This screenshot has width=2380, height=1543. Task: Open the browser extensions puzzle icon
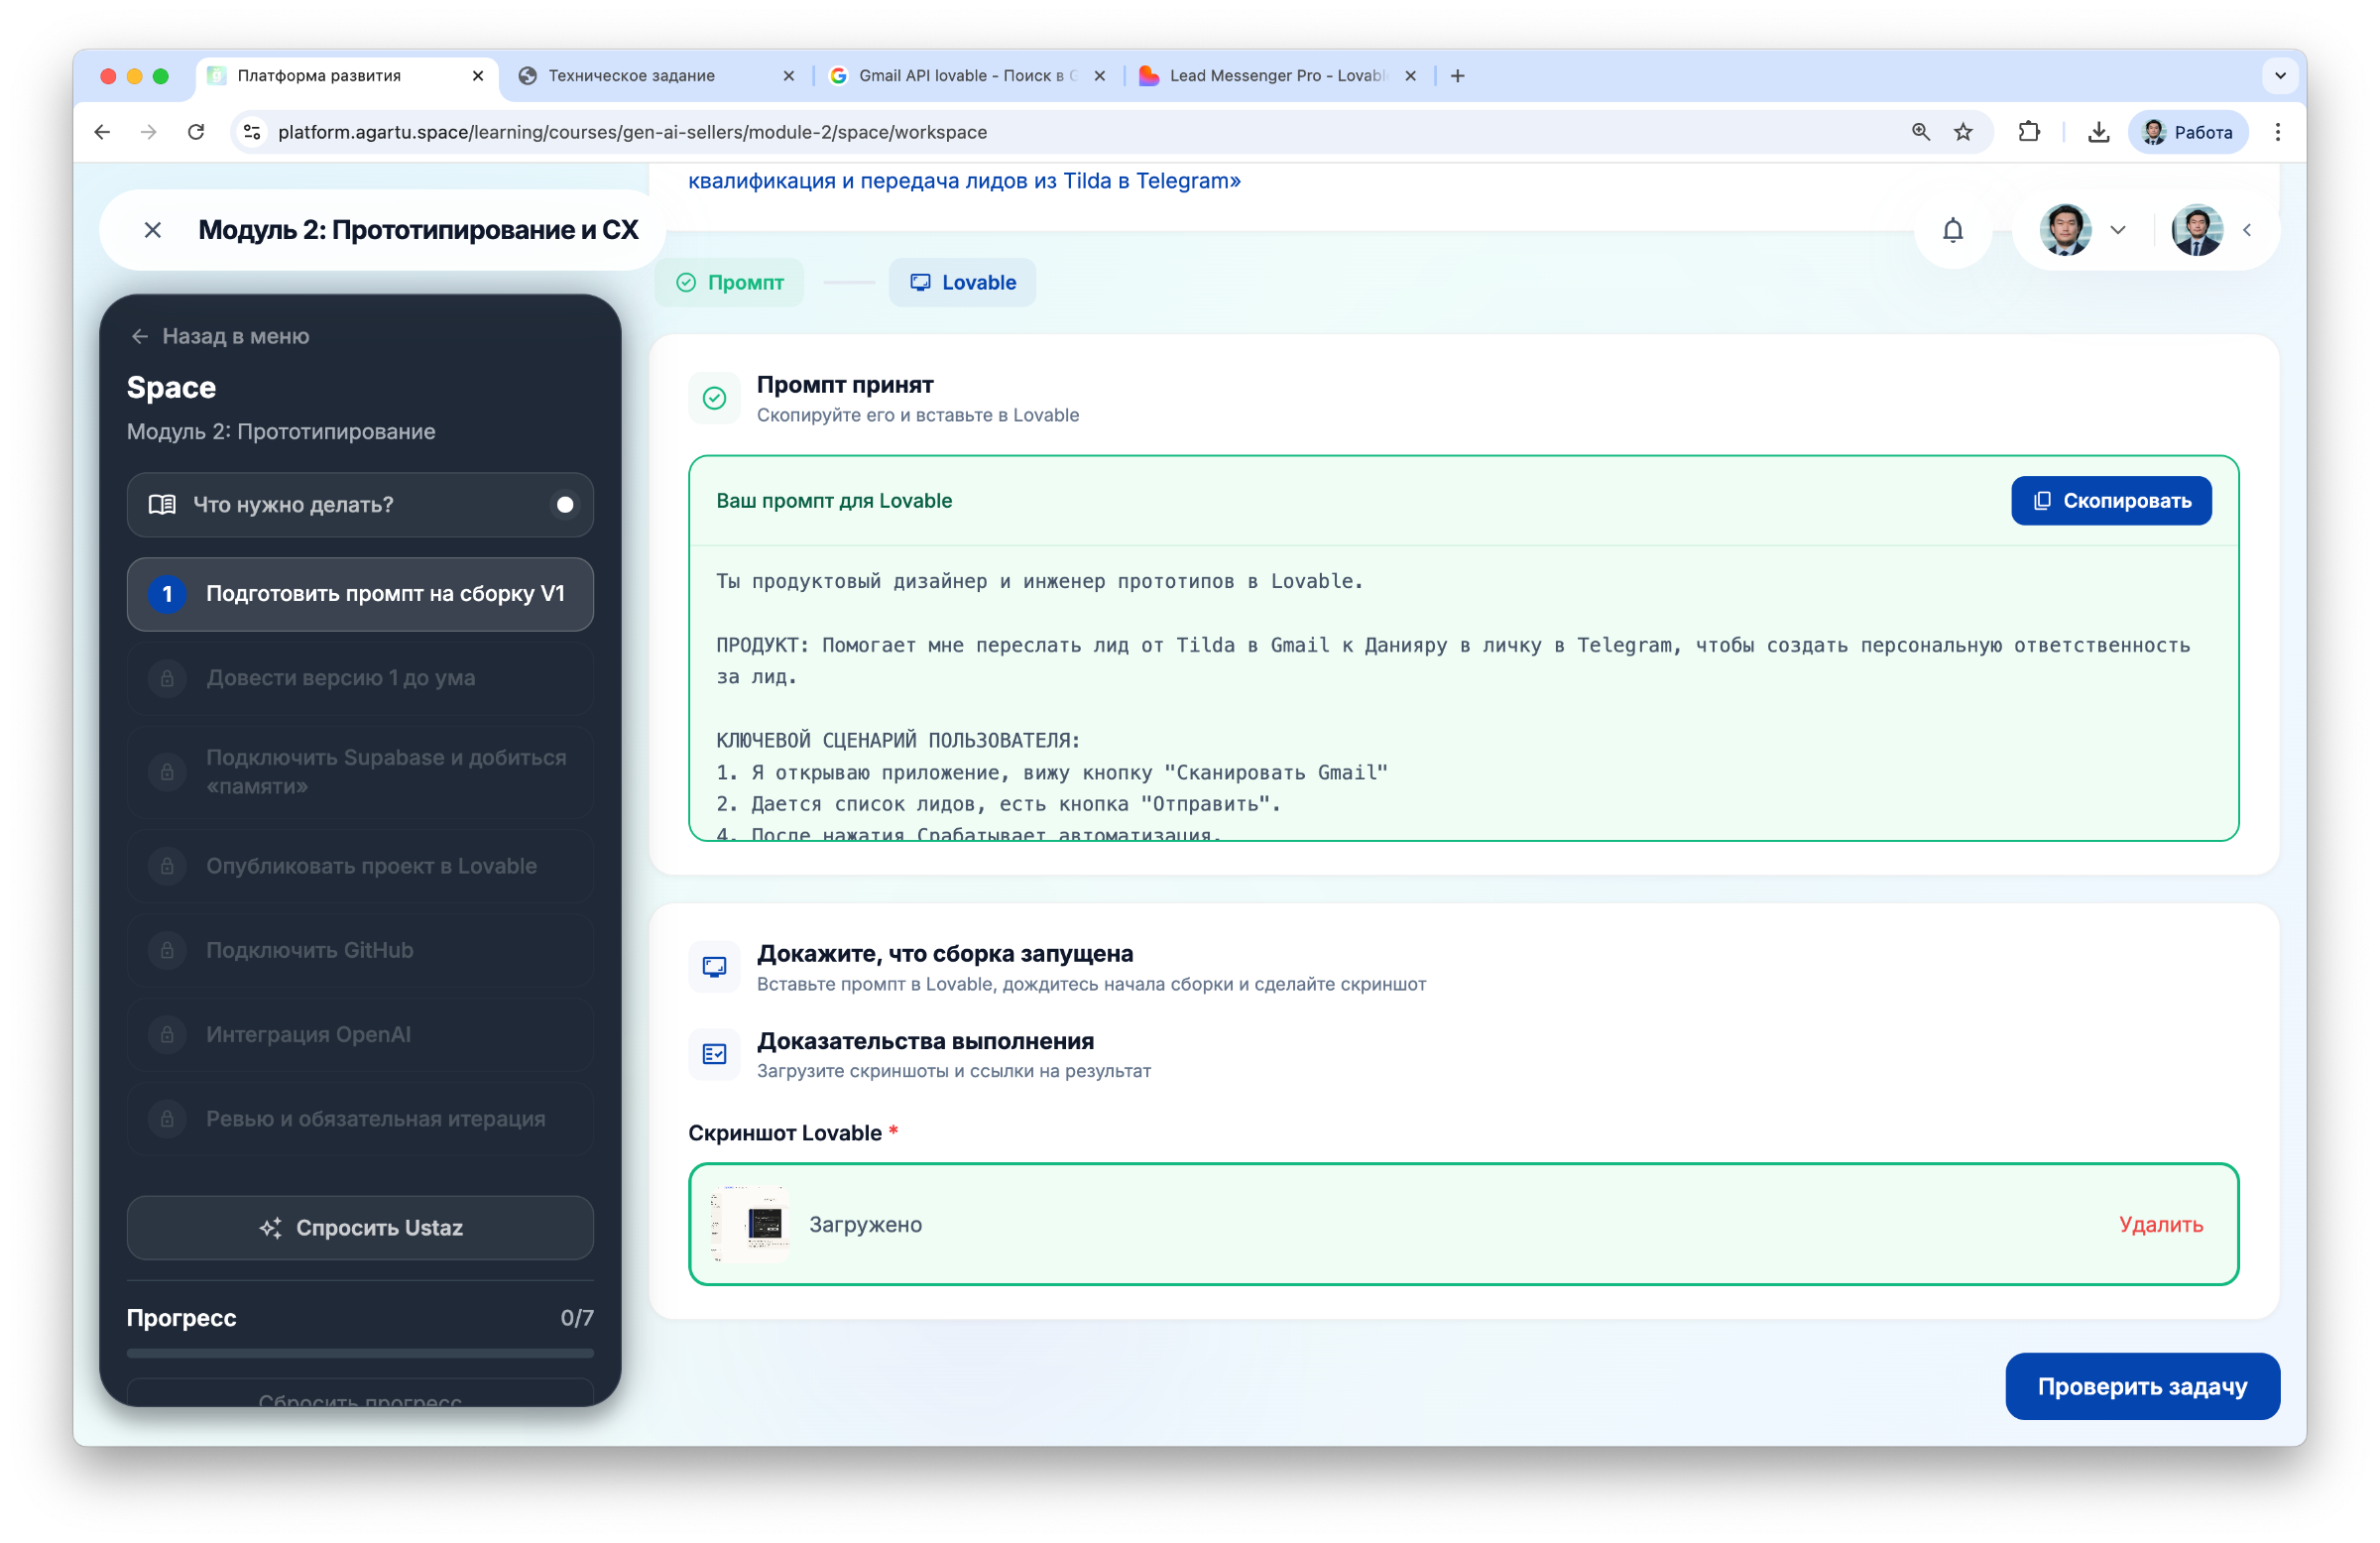pyautogui.click(x=2029, y=132)
